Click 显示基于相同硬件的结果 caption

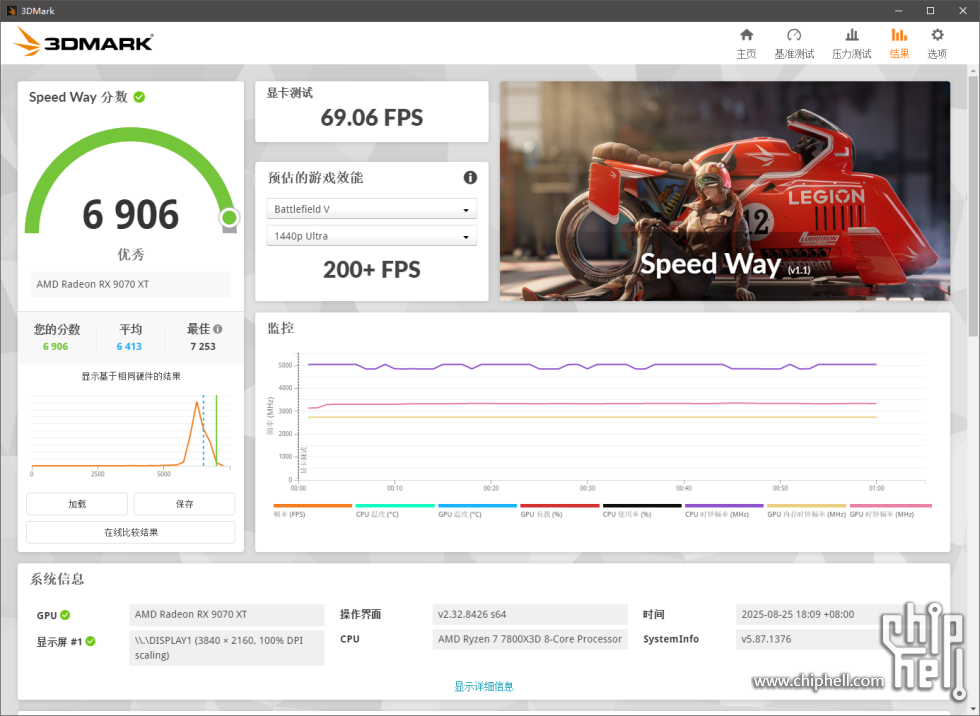131,376
